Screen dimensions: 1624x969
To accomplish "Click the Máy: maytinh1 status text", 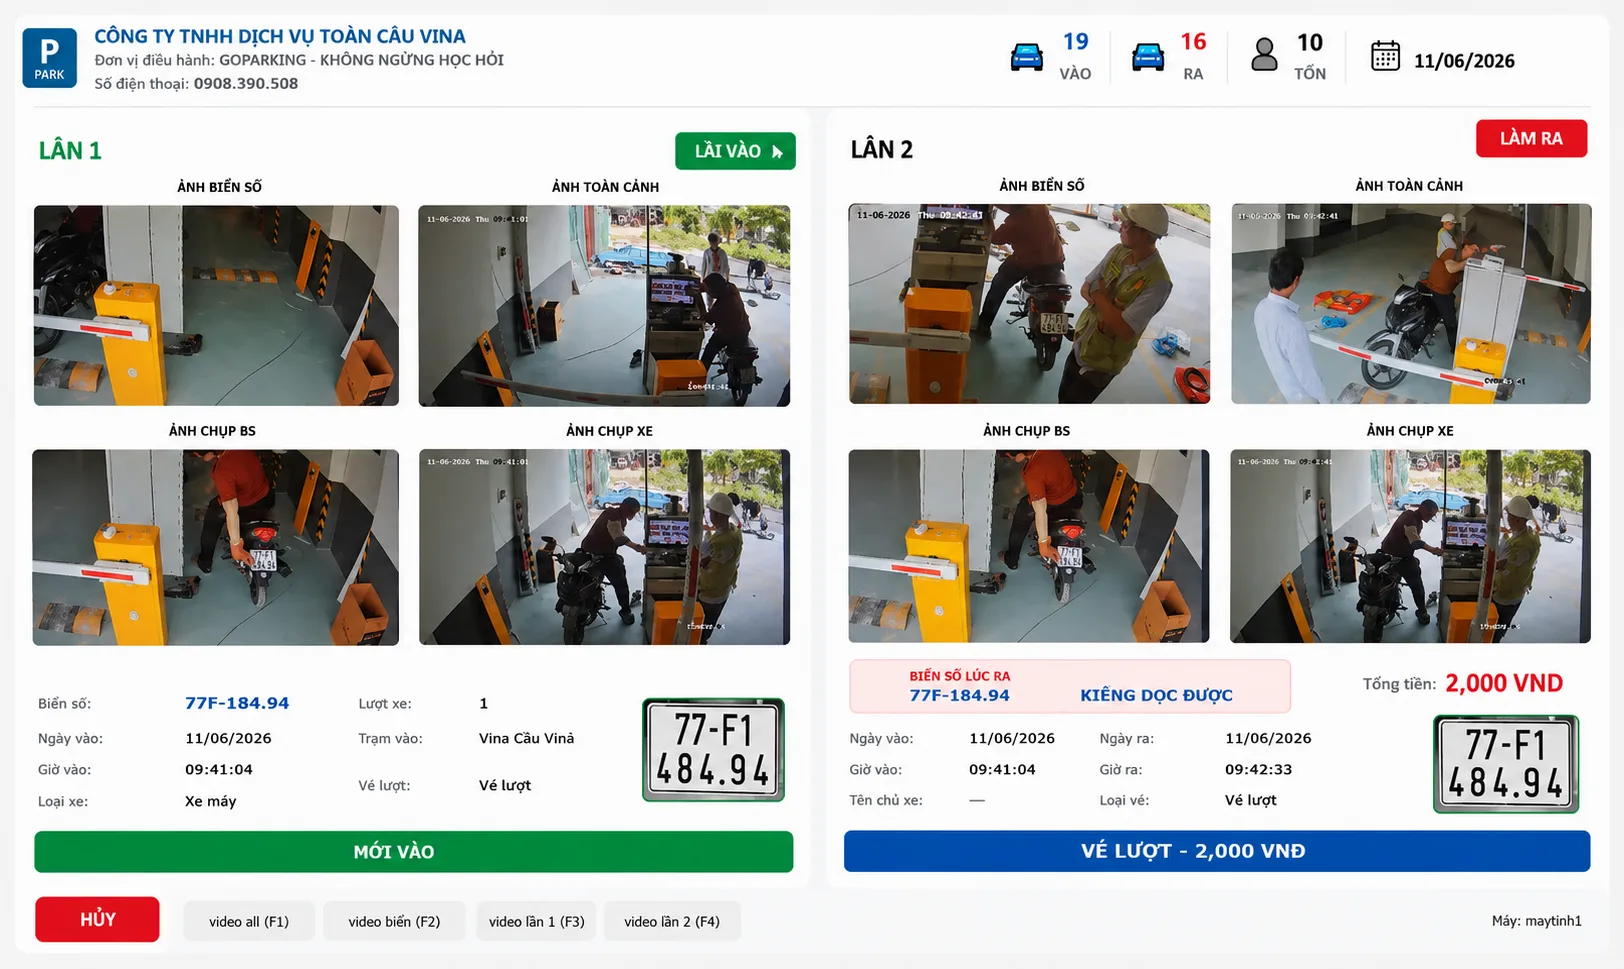I will tap(1536, 921).
